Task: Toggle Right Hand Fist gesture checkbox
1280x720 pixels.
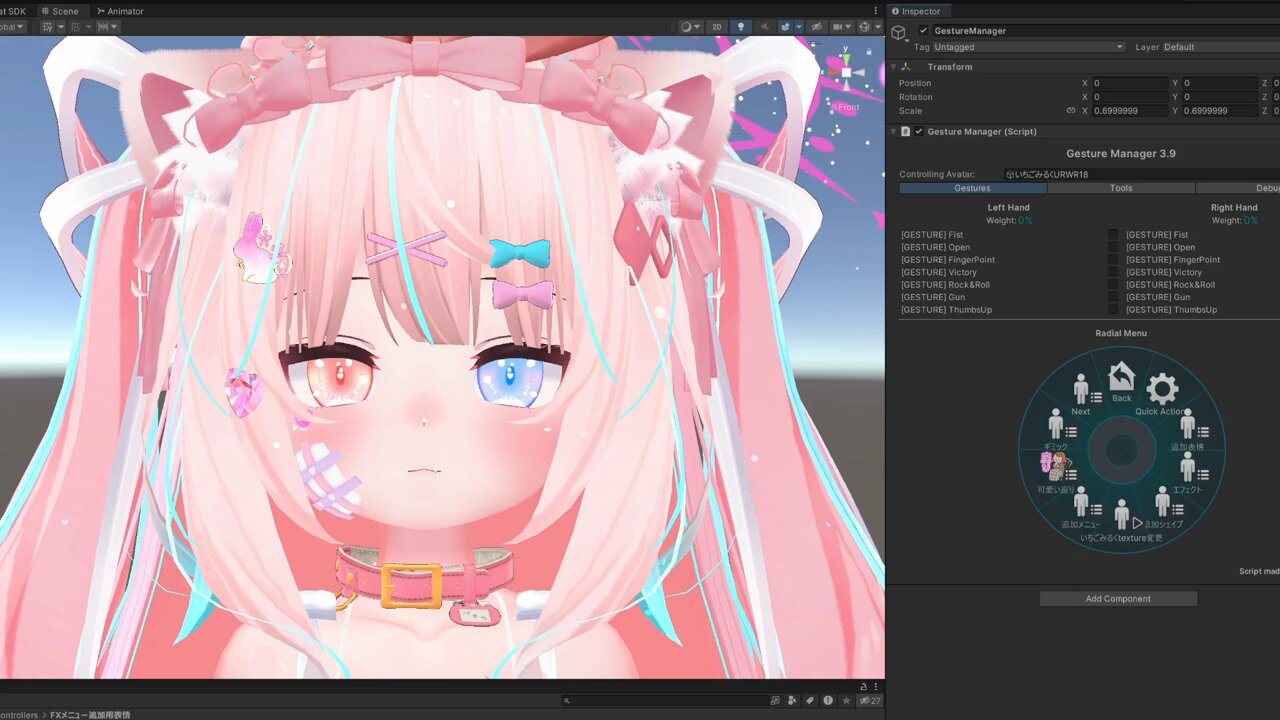Action: (x=1113, y=235)
